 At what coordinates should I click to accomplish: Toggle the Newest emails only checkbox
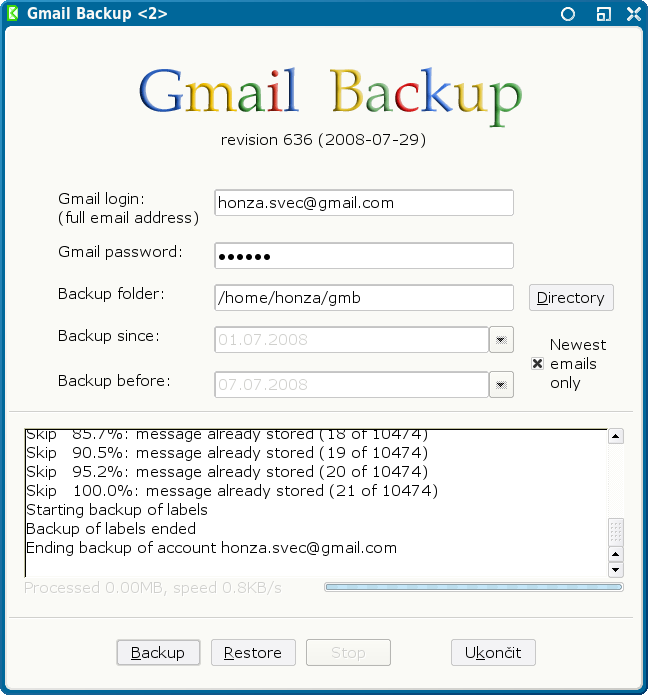pos(537,363)
